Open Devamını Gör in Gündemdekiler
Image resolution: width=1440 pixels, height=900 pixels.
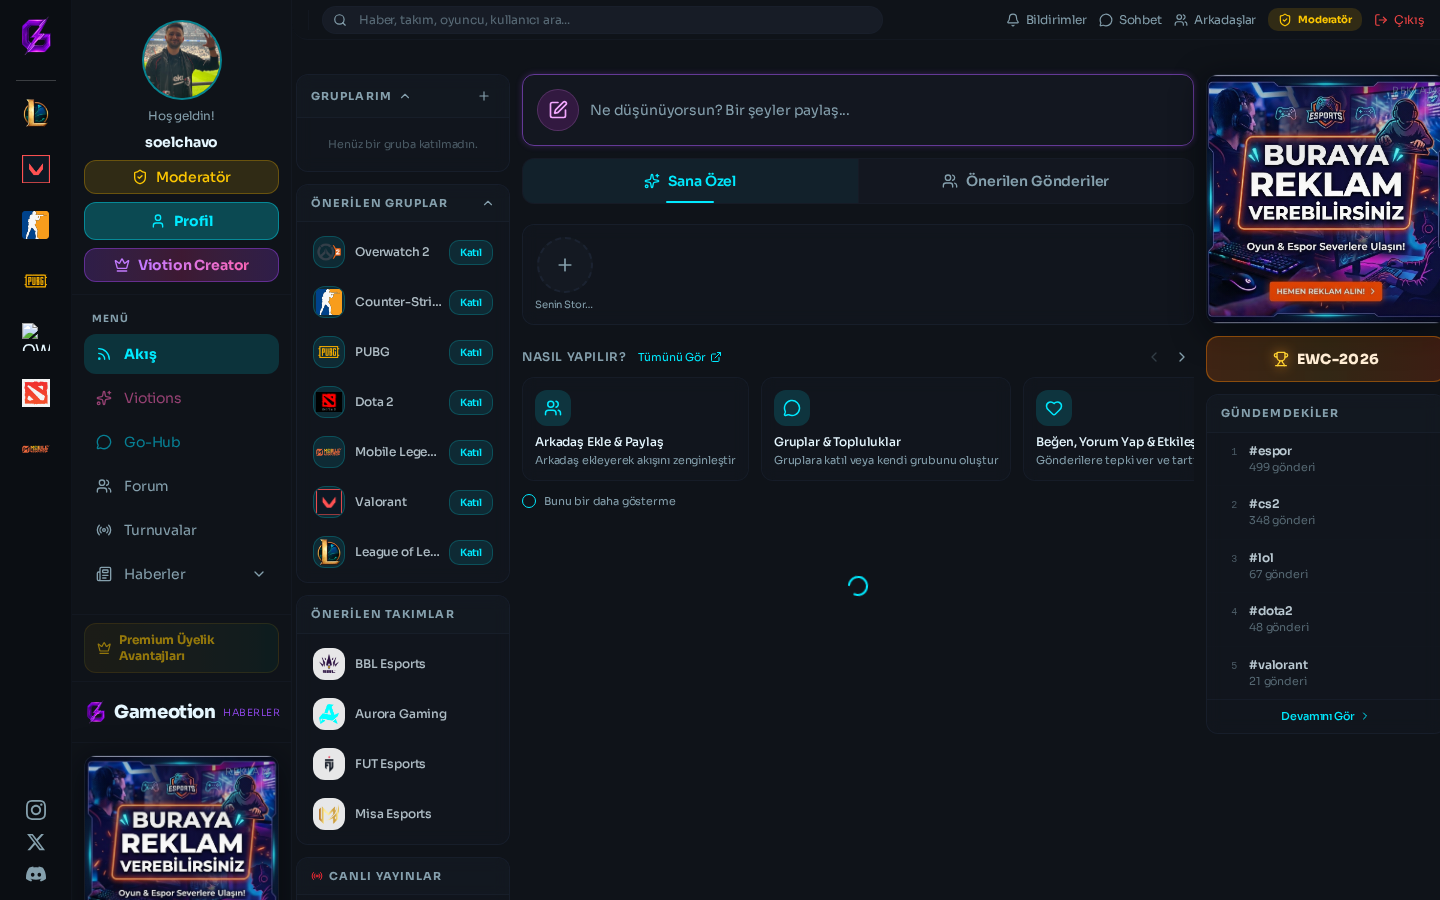[x=1324, y=716]
